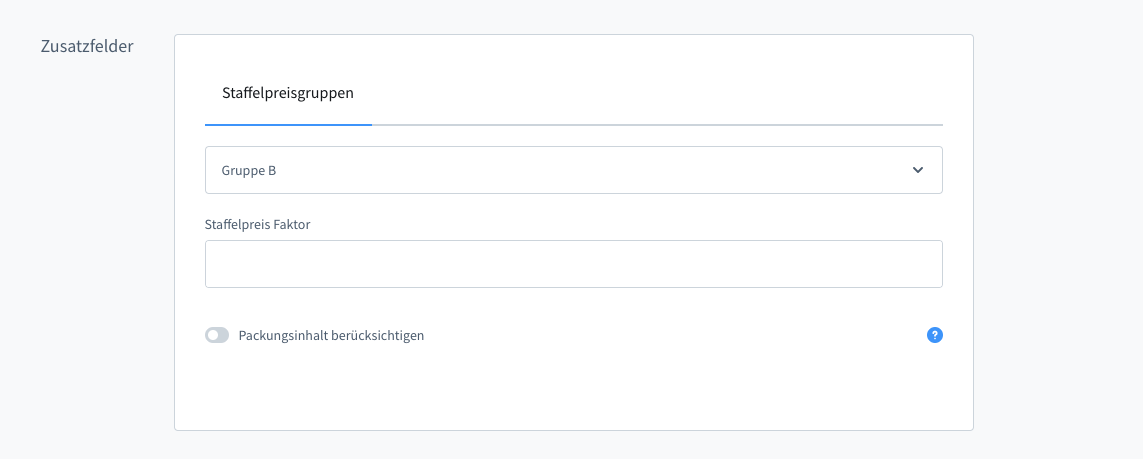This screenshot has height=459, width=1143.
Task: Click the Packungsinhalt berücksichtigen label
Action: click(331, 336)
